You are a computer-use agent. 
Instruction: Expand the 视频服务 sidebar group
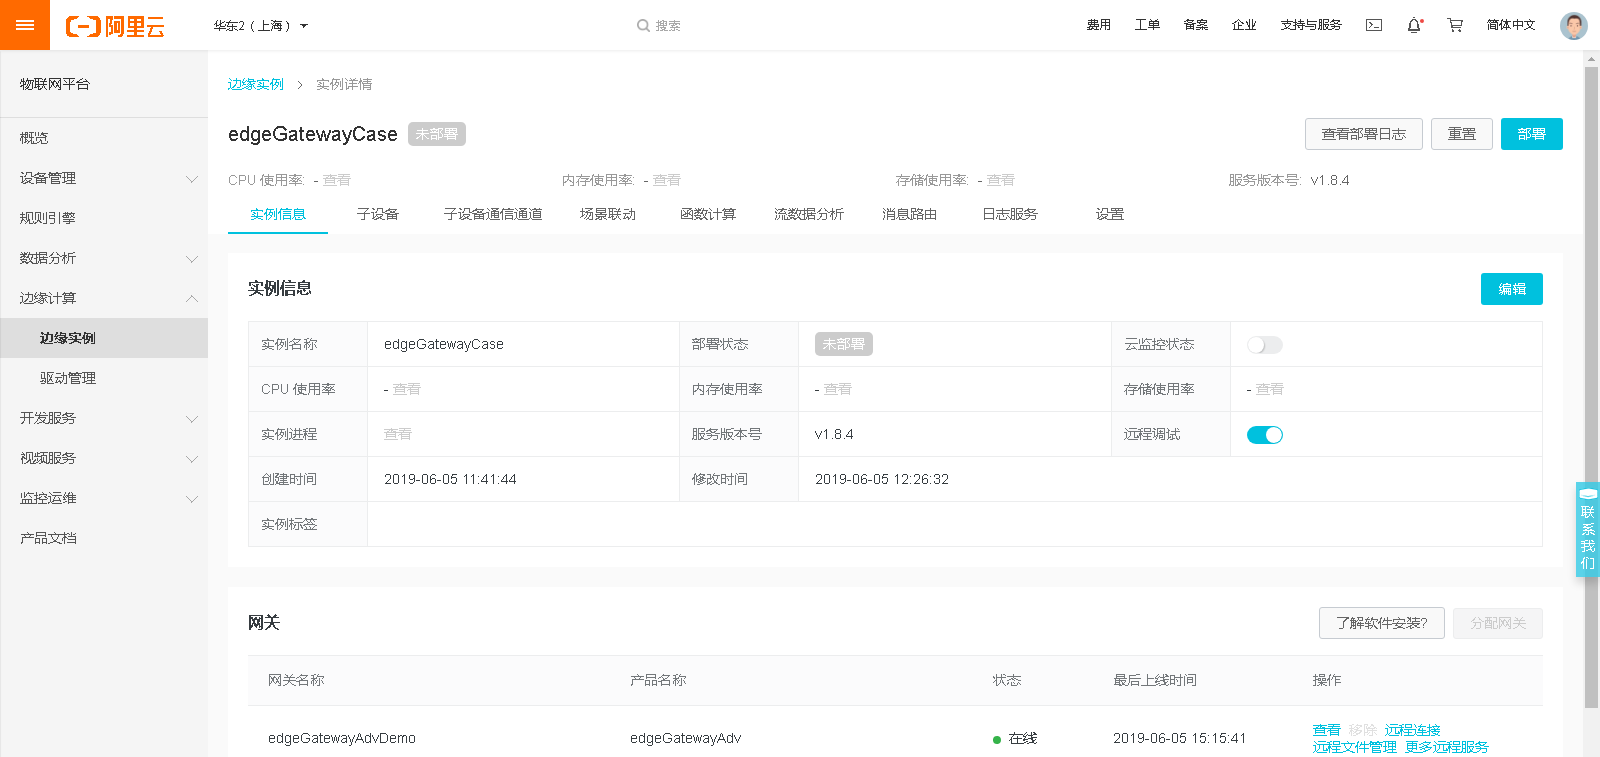[x=104, y=458]
